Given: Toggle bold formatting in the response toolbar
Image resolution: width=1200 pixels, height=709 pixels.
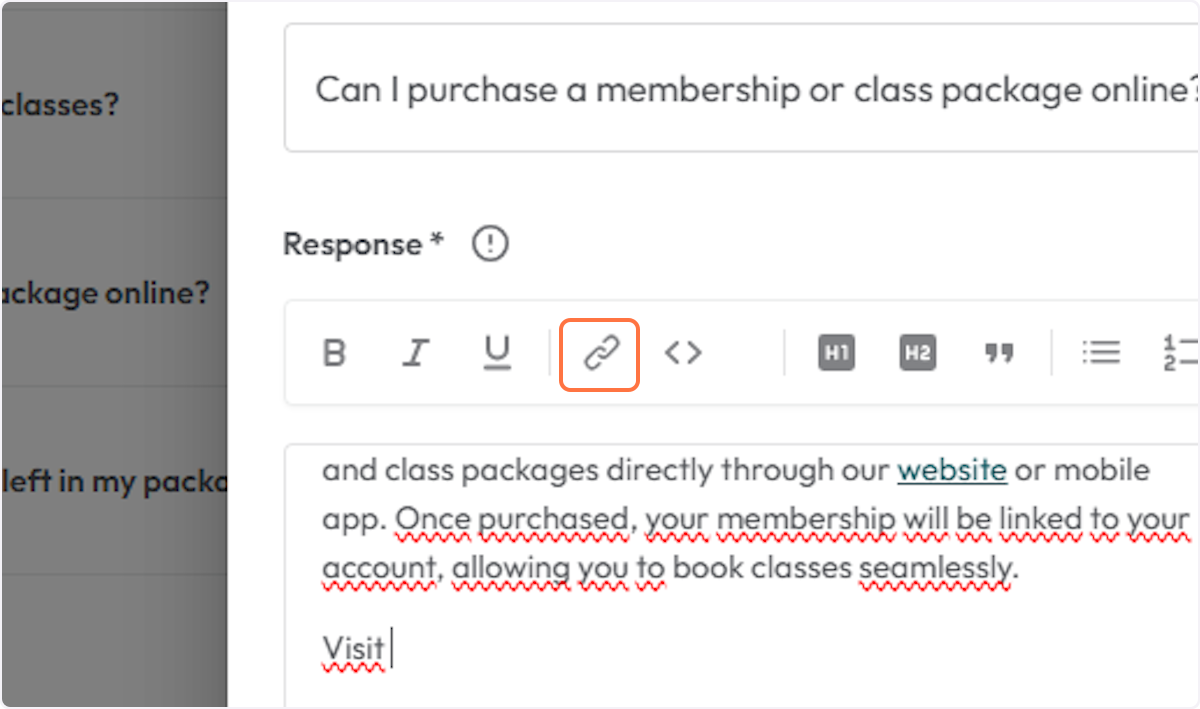Looking at the screenshot, I should 335,353.
